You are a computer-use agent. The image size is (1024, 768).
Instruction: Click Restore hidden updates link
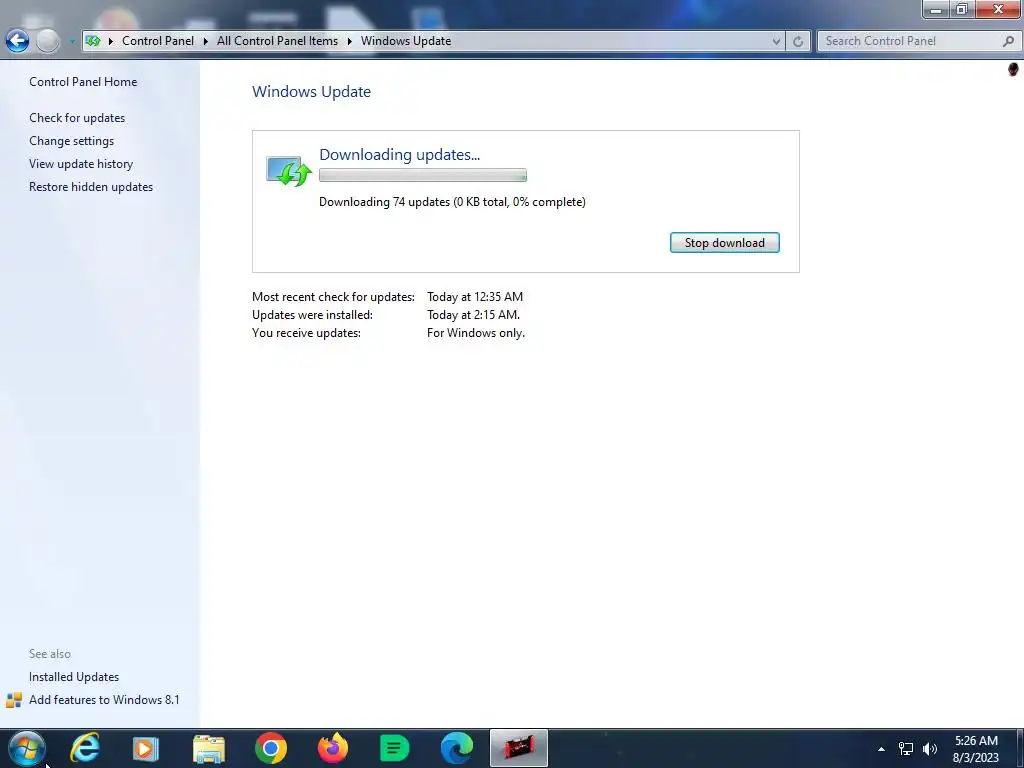pos(91,187)
